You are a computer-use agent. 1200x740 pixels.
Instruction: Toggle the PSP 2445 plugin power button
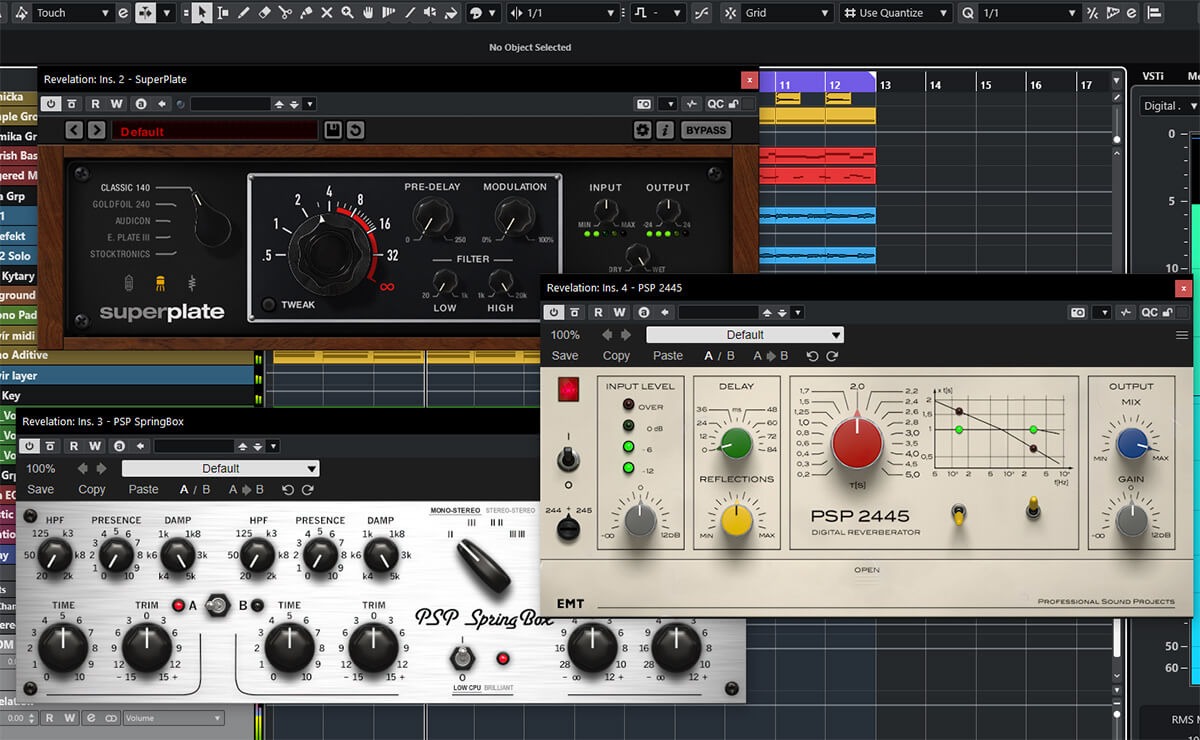(x=556, y=312)
